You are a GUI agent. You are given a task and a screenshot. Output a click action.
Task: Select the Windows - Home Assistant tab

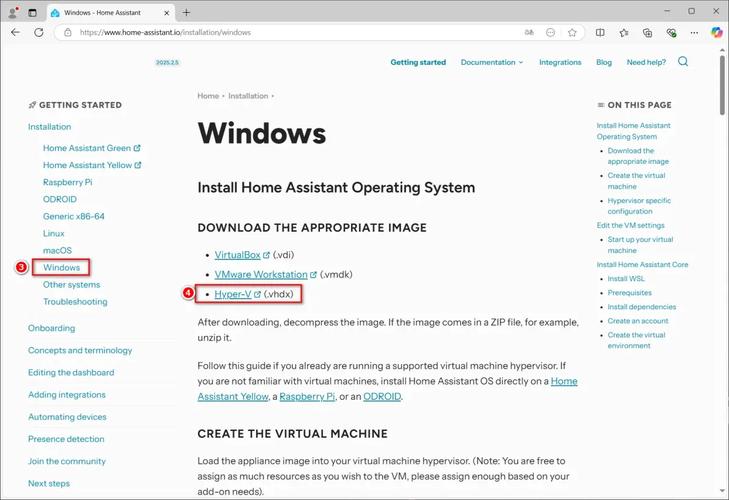(x=110, y=13)
